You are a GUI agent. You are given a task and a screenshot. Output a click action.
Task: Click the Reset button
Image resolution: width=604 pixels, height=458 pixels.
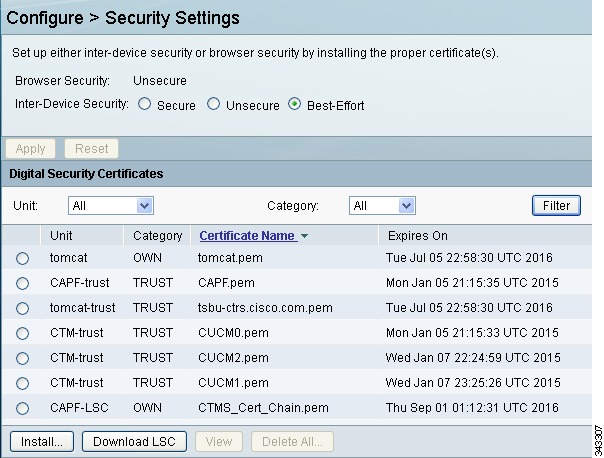pyautogui.click(x=91, y=148)
